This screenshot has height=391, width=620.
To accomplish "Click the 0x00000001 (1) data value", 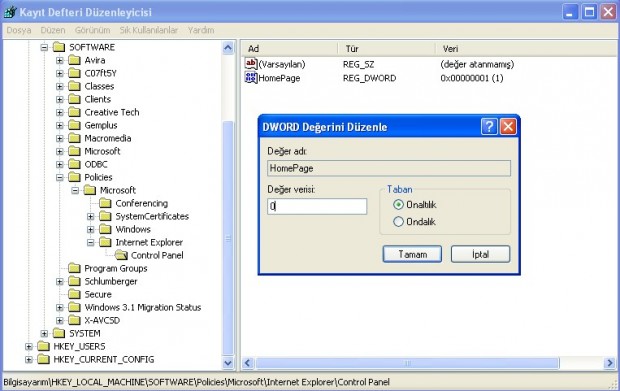I will click(x=472, y=78).
